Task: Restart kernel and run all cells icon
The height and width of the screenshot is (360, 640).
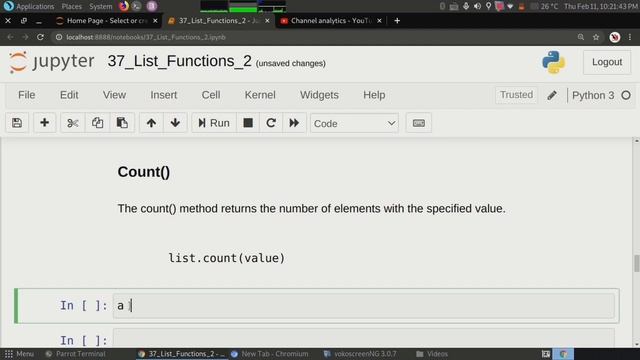Action: (x=294, y=123)
